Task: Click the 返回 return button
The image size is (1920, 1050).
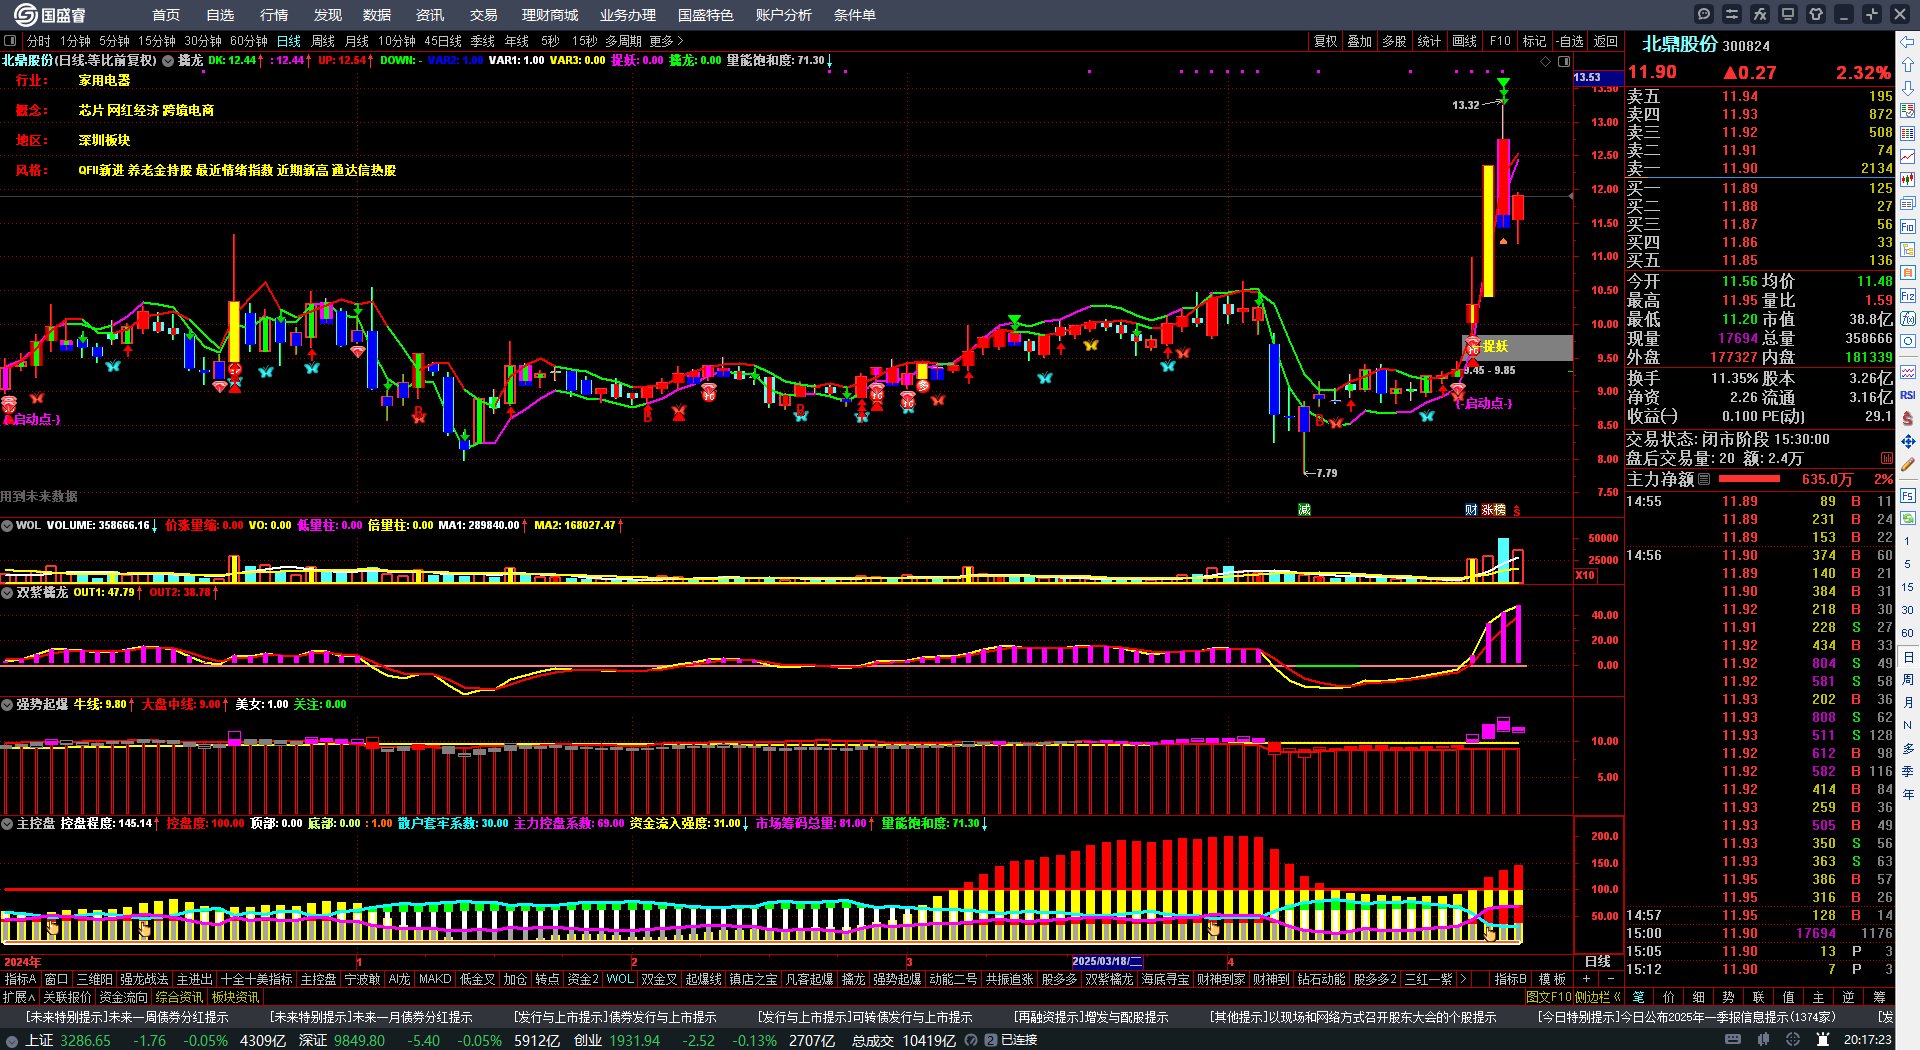Action: 1606,41
